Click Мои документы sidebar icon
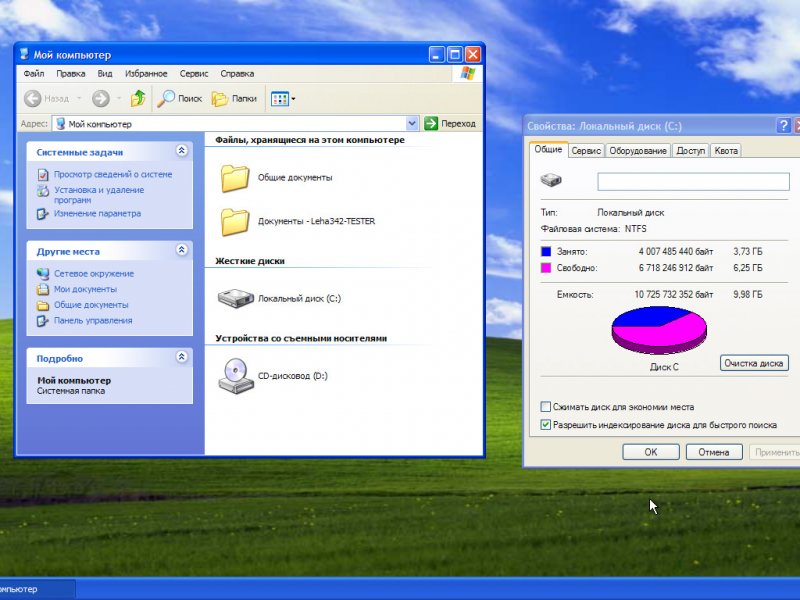 coord(43,289)
